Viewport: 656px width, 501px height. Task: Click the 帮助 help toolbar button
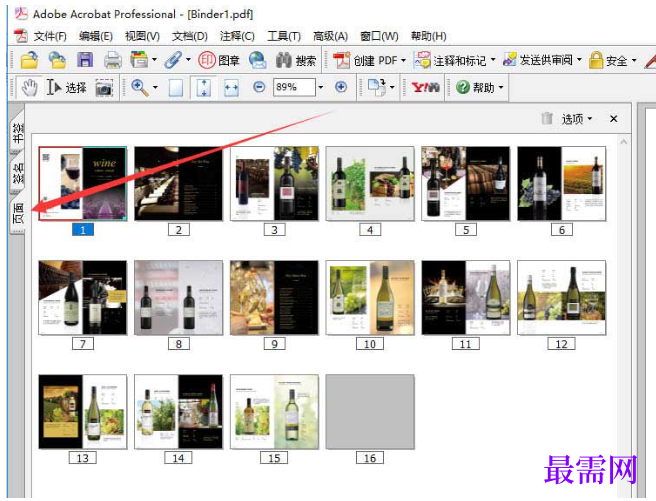(x=479, y=87)
